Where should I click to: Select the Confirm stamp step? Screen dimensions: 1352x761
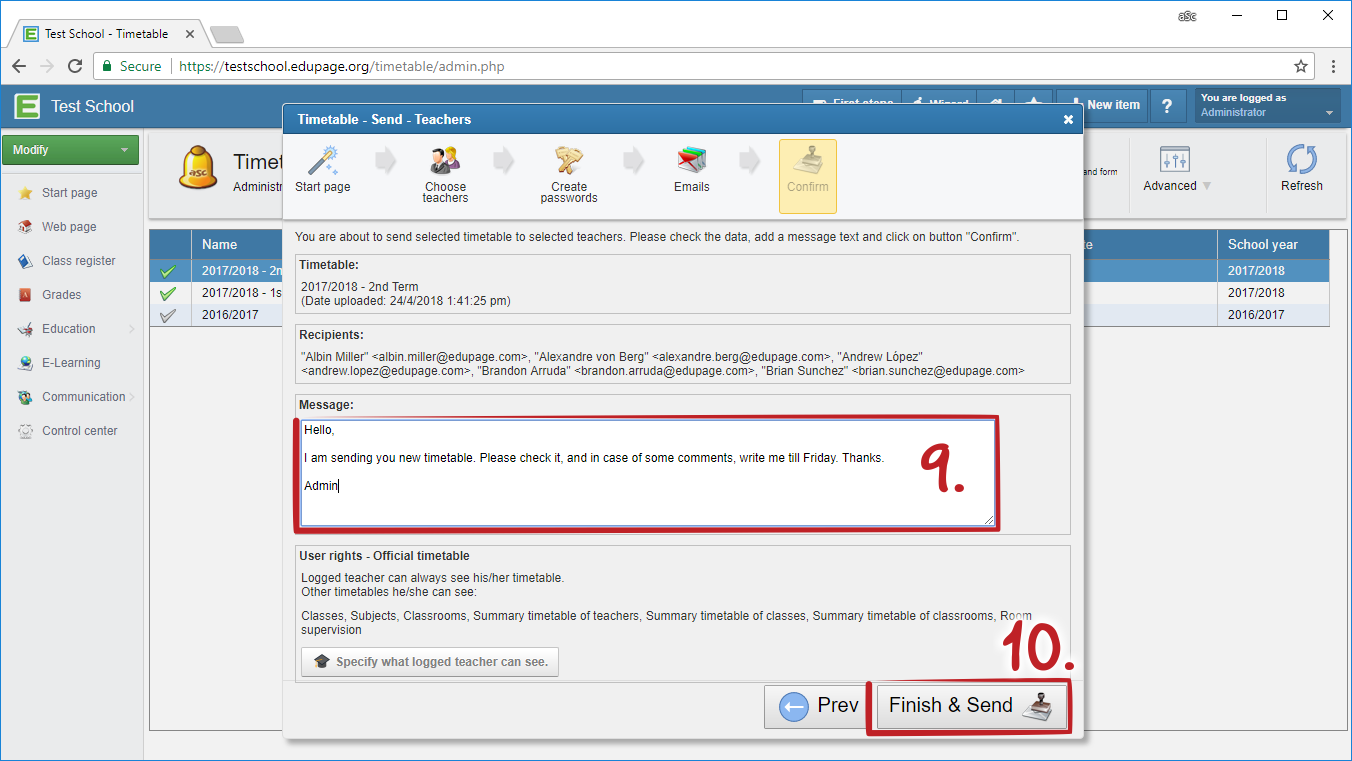[807, 162]
